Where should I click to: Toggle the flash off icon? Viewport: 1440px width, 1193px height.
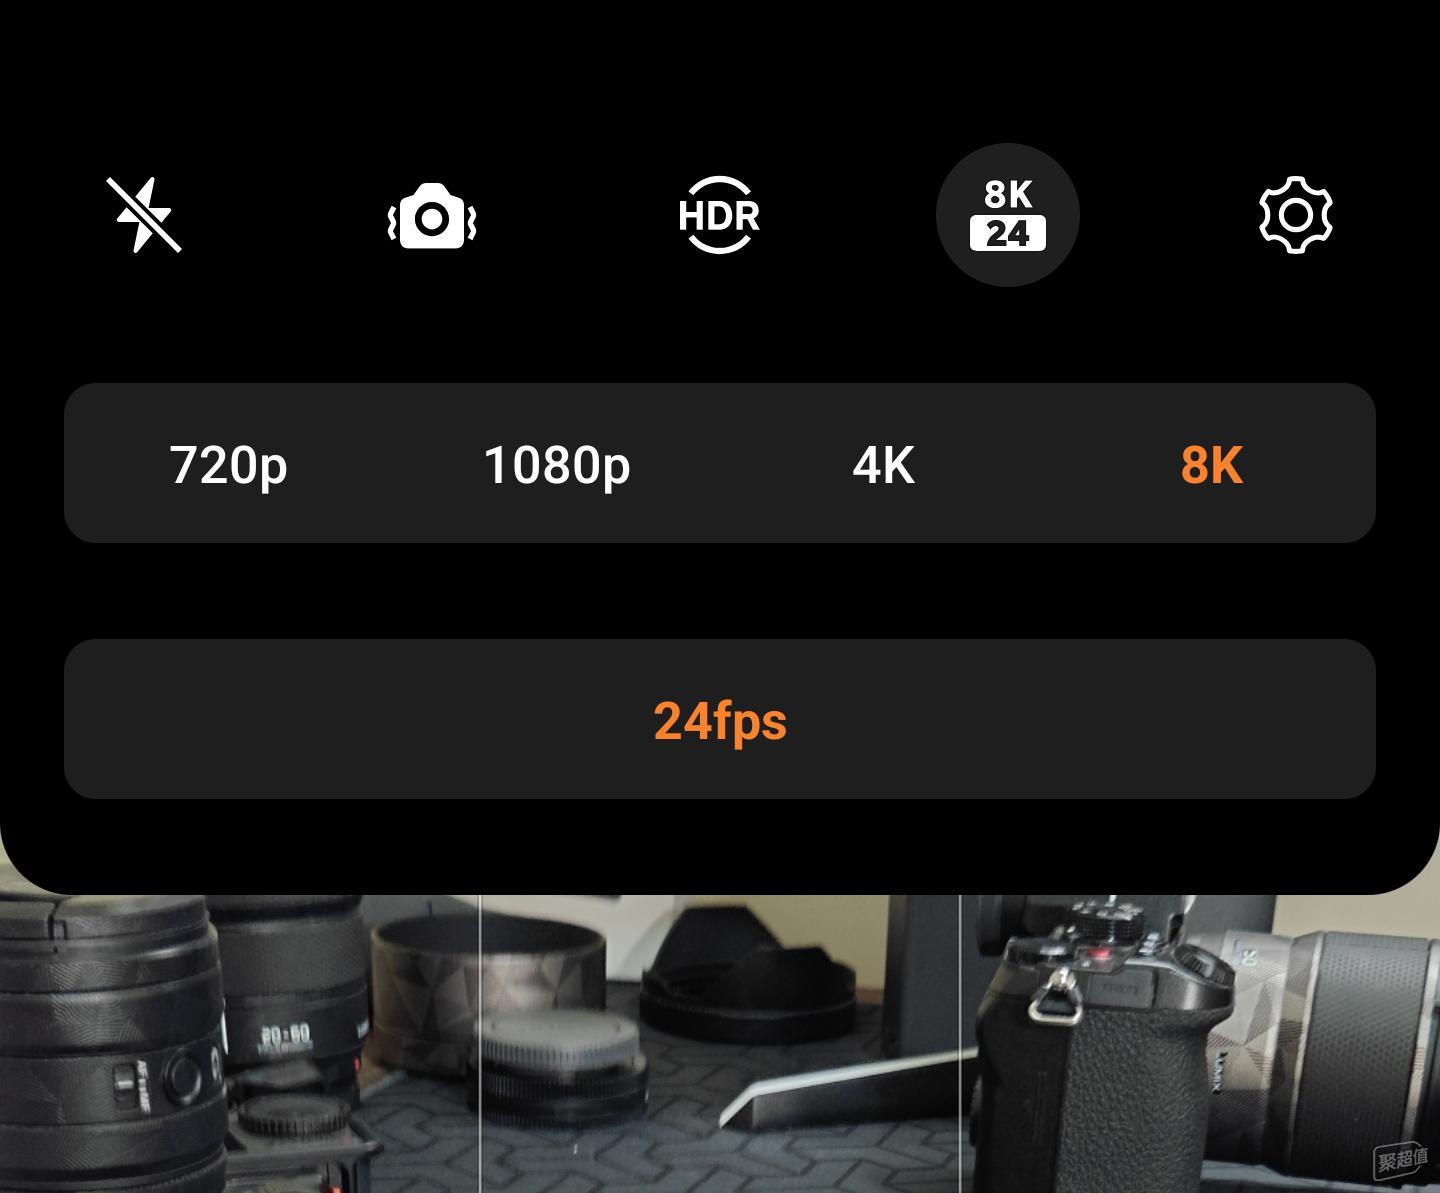[144, 215]
